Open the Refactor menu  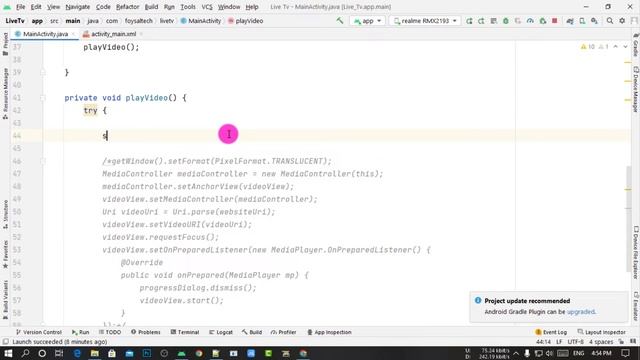pos(127,7)
